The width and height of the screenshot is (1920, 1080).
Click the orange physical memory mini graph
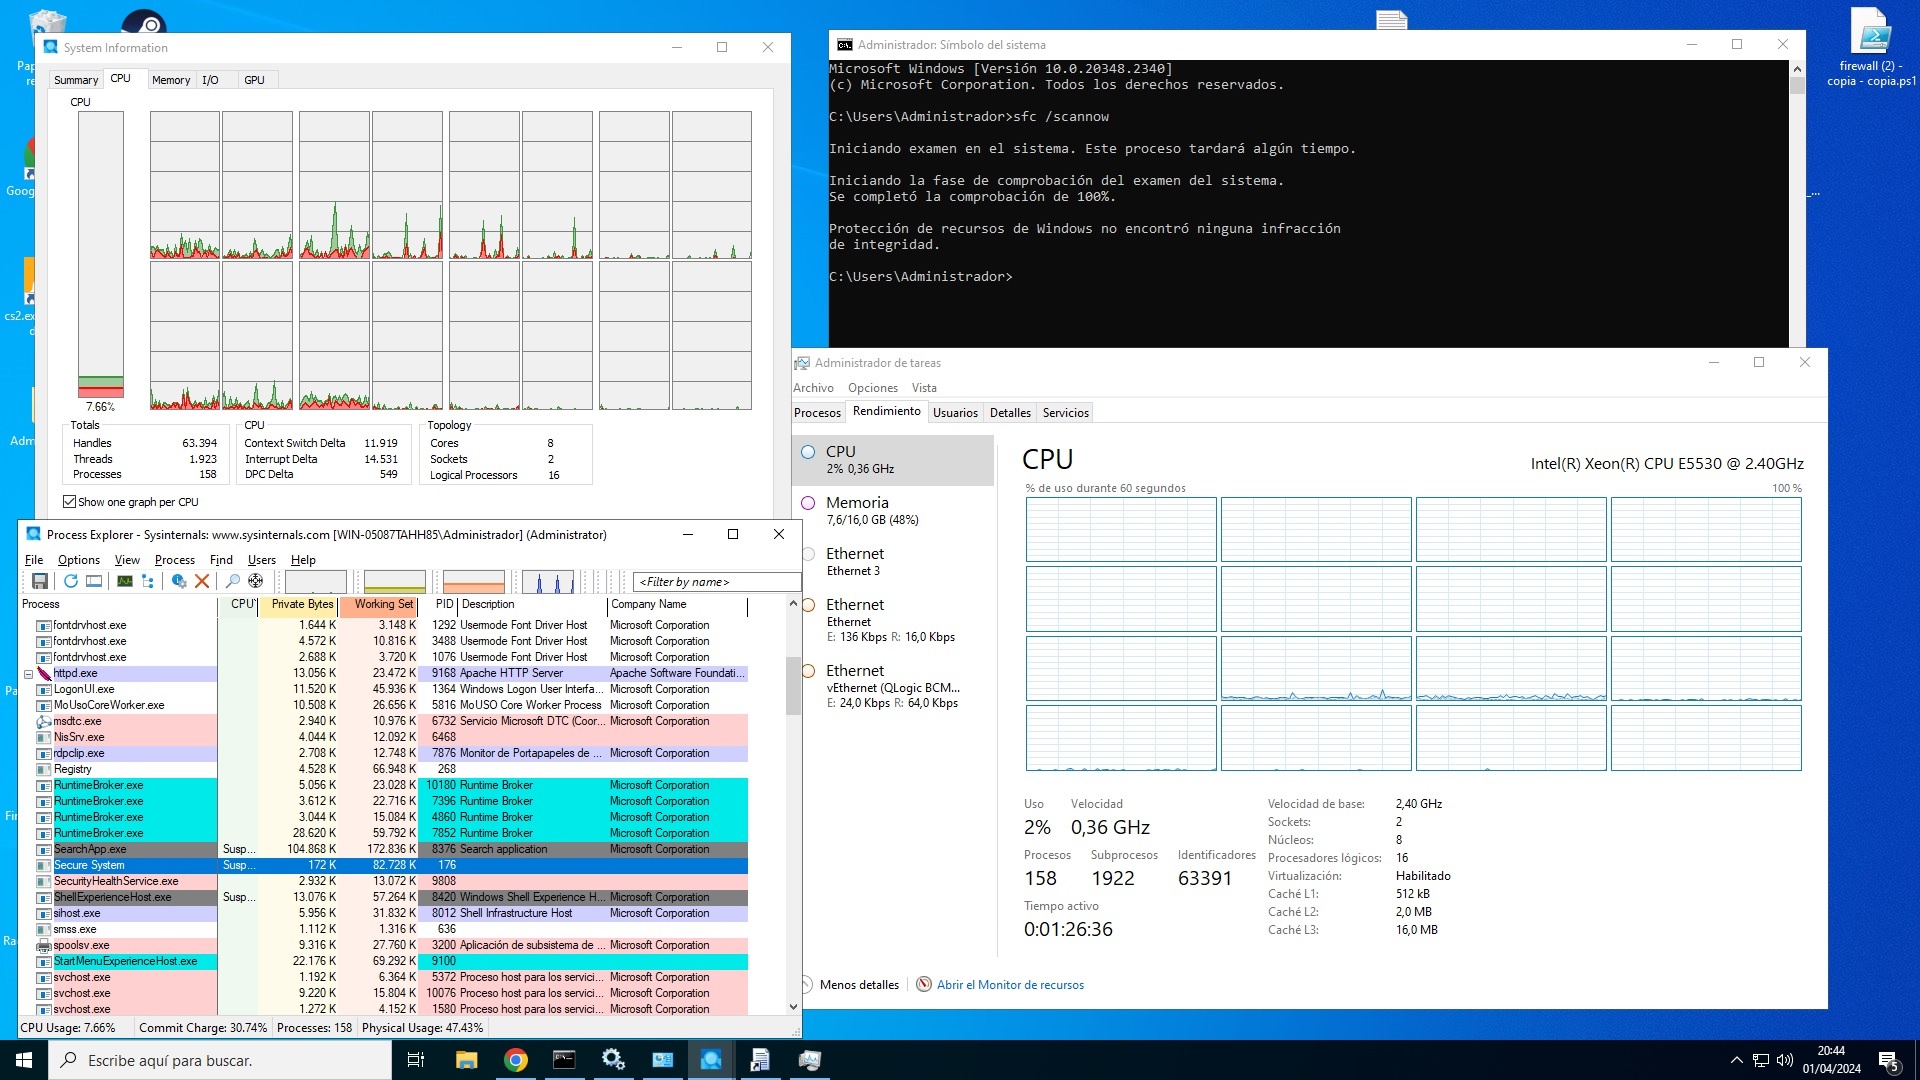pyautogui.click(x=474, y=582)
